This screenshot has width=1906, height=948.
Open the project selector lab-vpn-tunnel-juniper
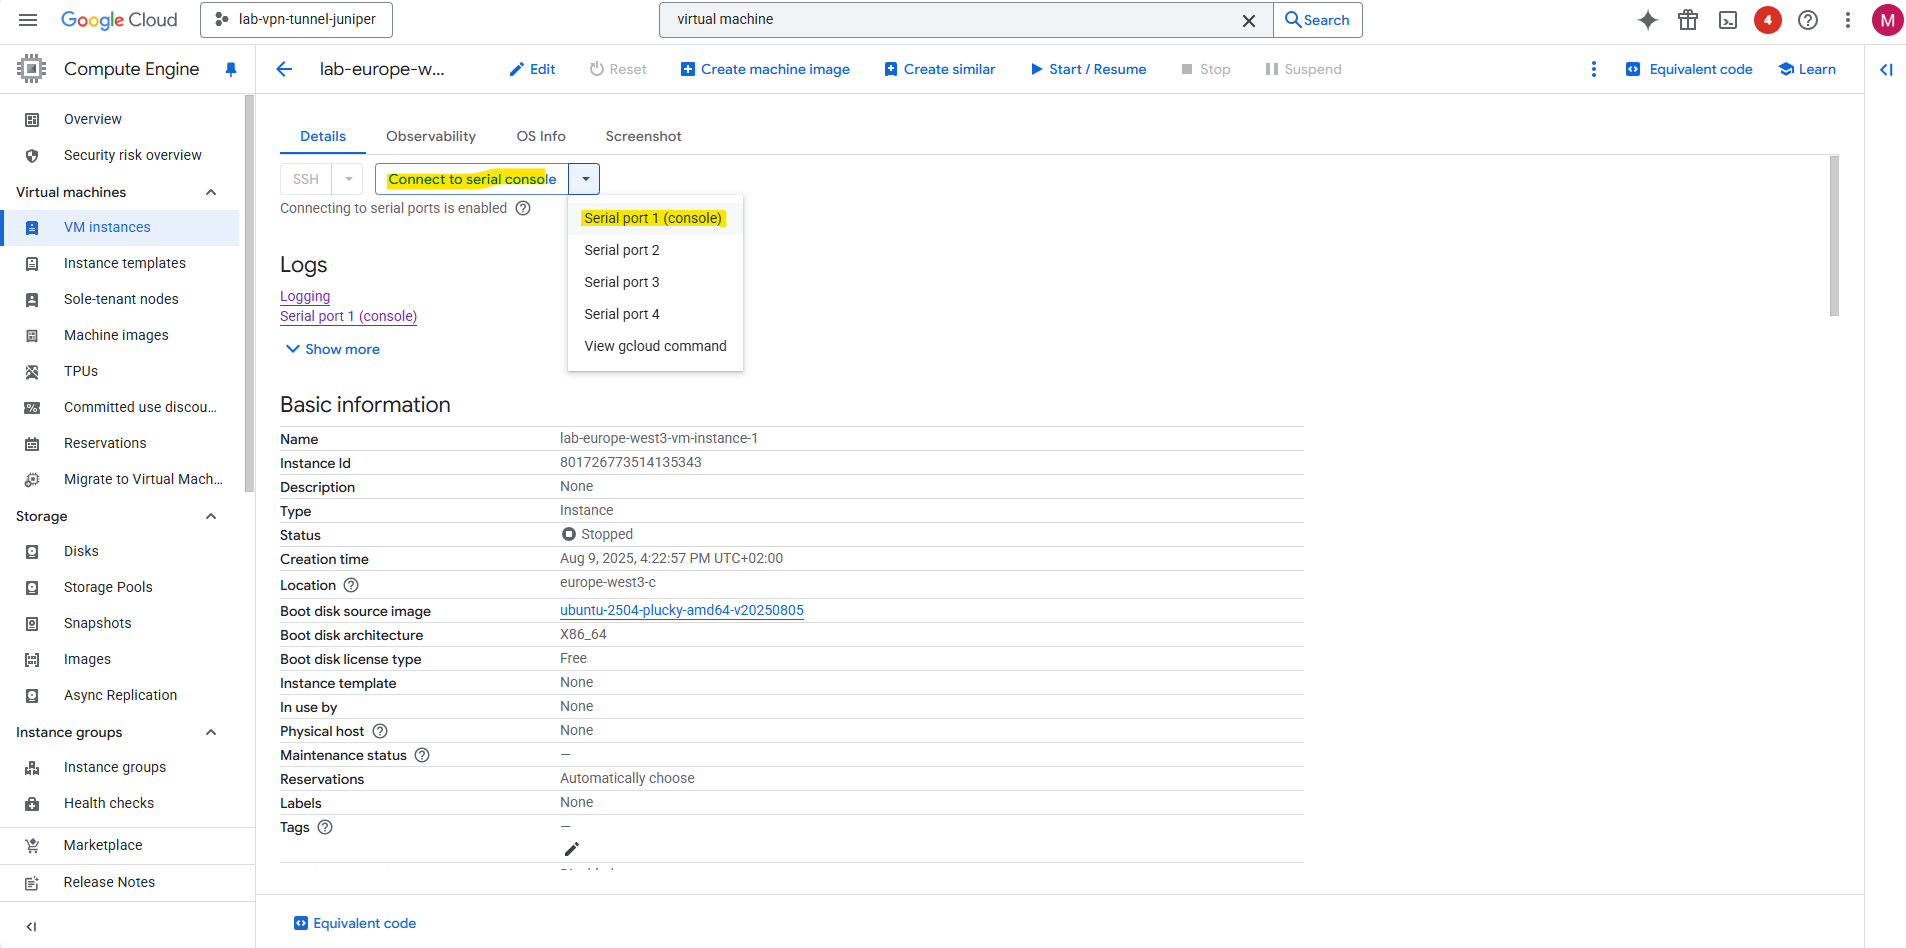[x=296, y=20]
